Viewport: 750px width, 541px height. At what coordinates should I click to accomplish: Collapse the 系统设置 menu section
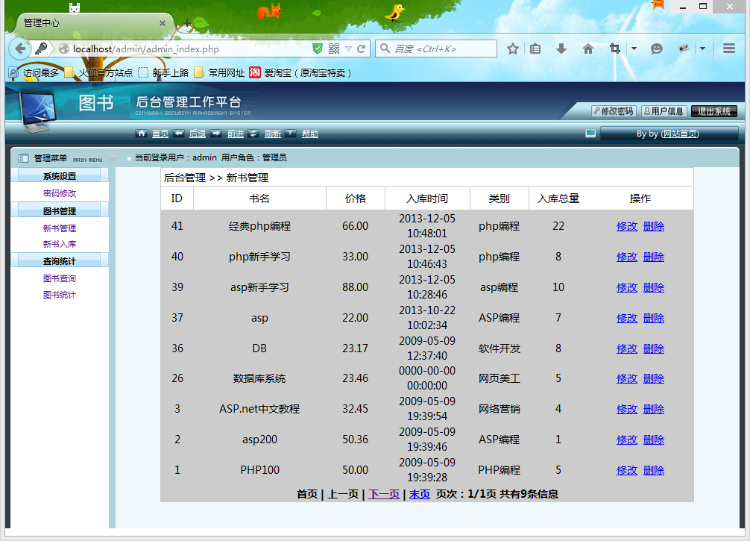coord(59,176)
